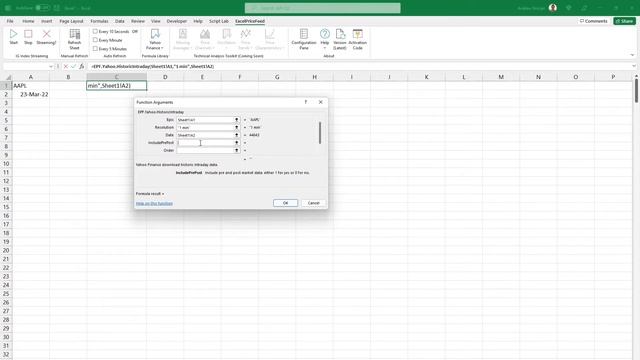This screenshot has height=360, width=640.
Task: Select cell A2 with 23-Mar-22
Action: (31, 94)
